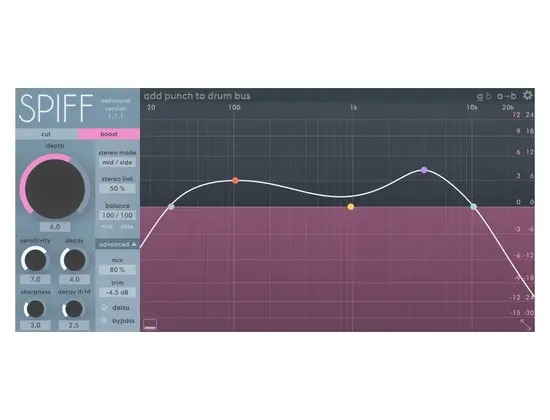The image size is (550, 420).
Task: Select the purple EQ node
Action: click(x=424, y=170)
